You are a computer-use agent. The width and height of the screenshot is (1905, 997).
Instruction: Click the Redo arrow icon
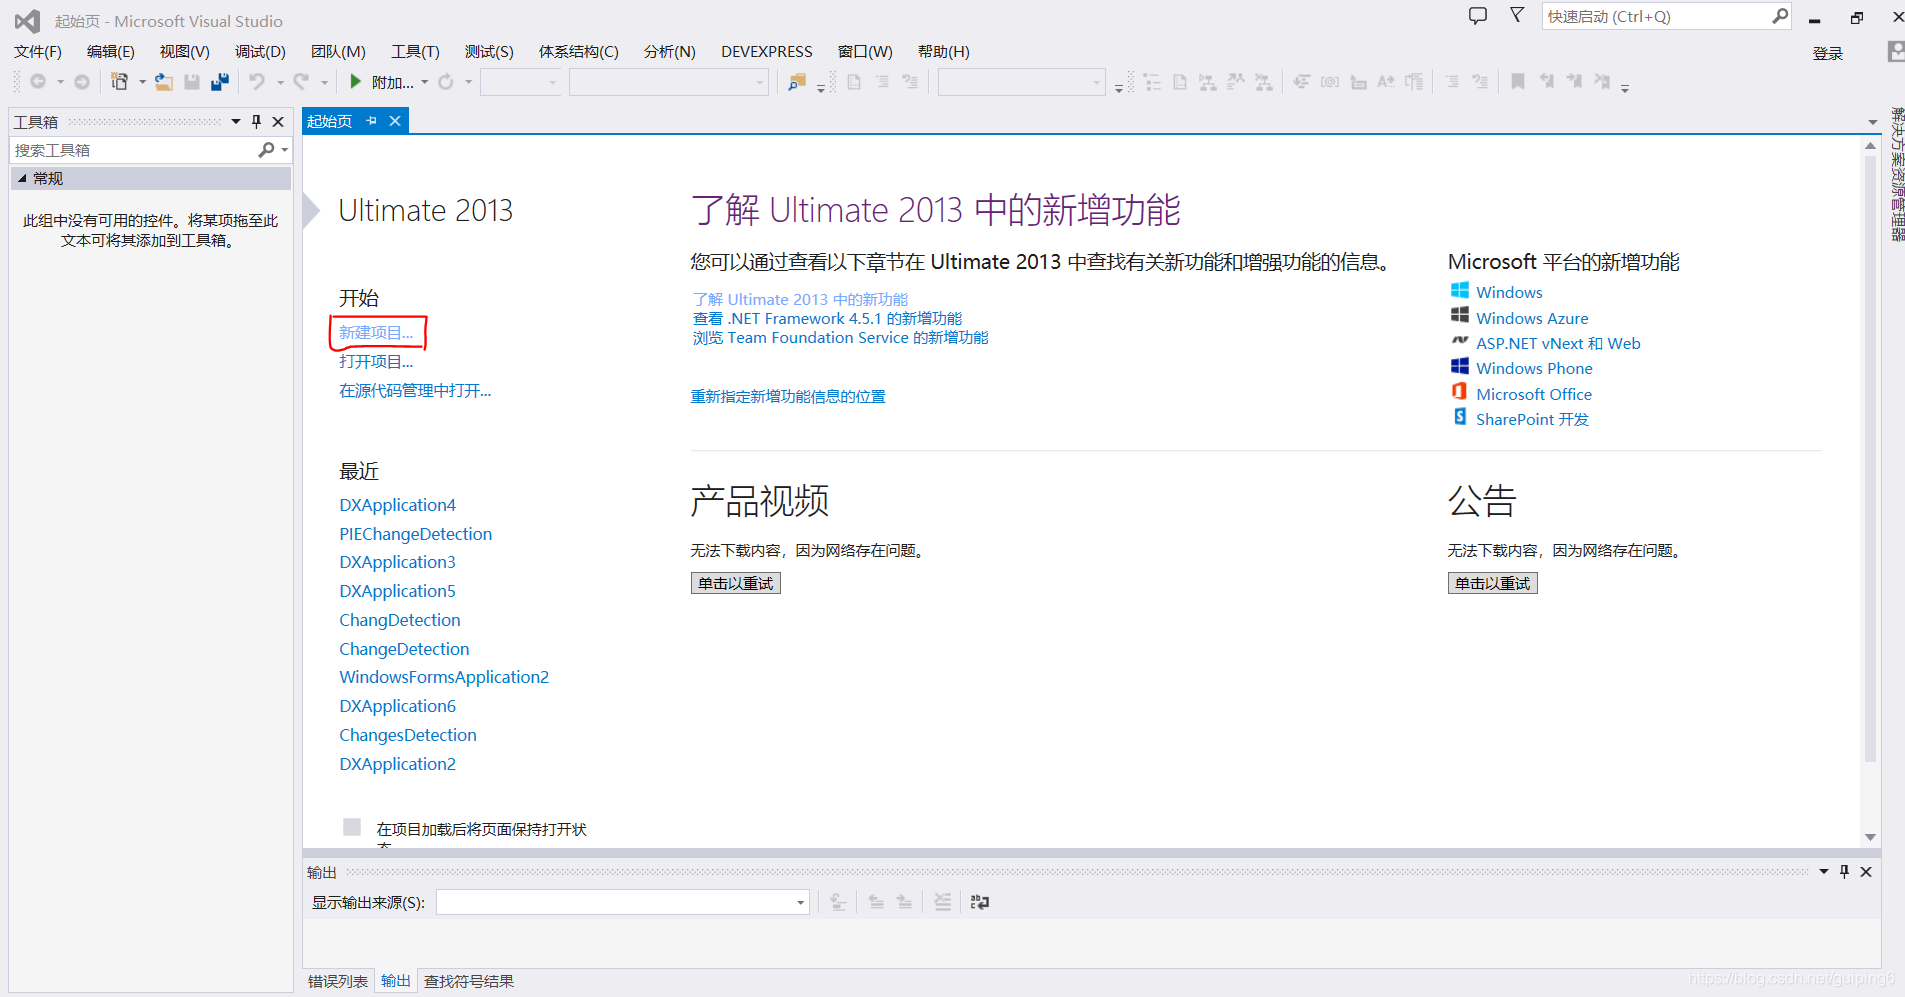[x=301, y=82]
